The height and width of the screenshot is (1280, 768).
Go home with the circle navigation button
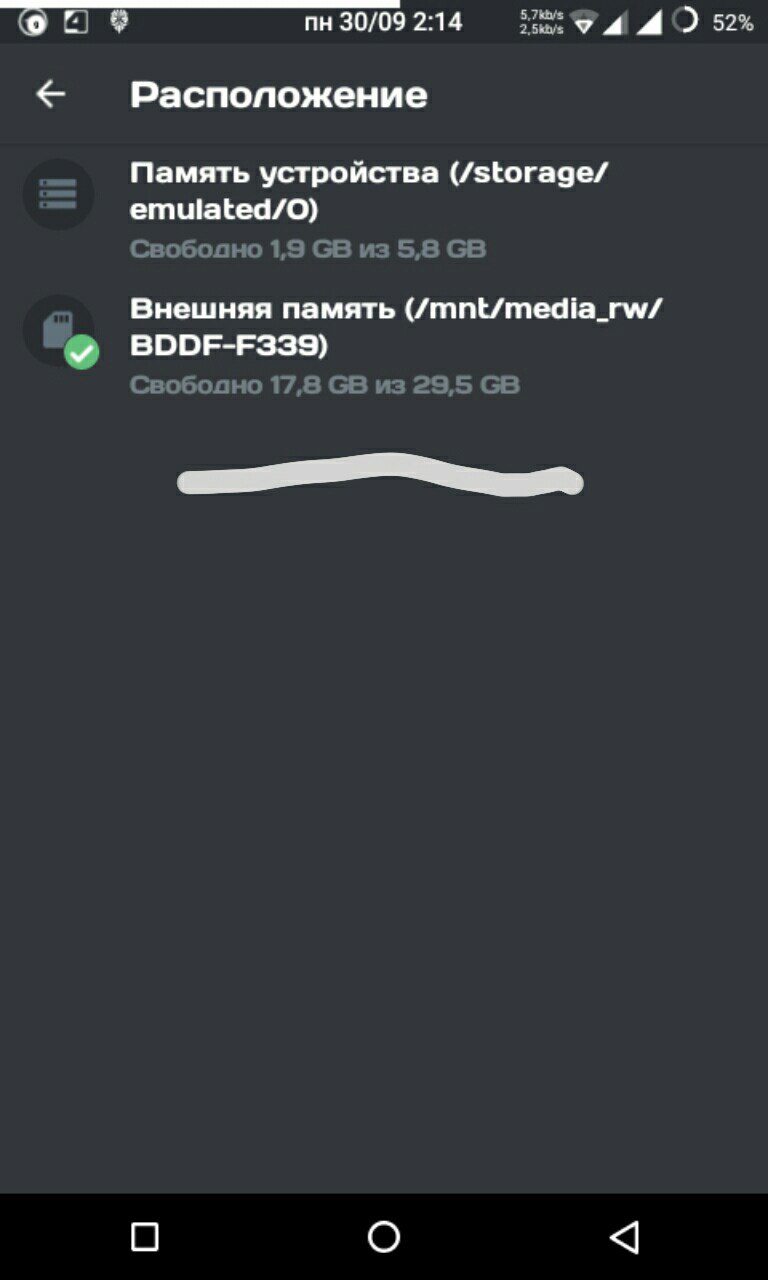click(384, 1237)
